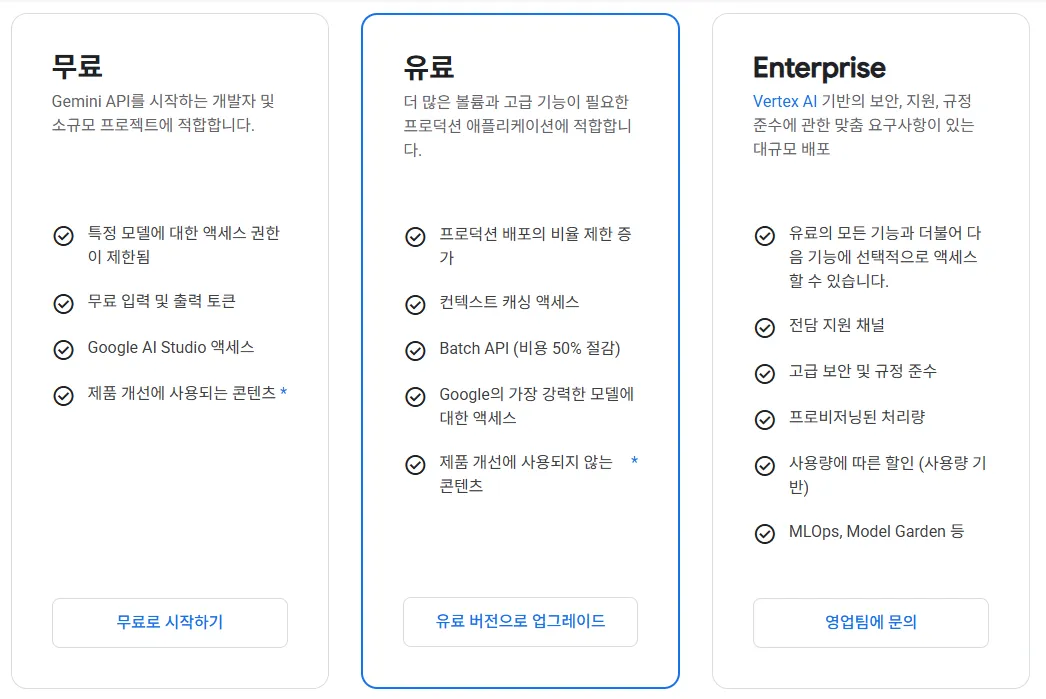This screenshot has height=699, width=1046.
Task: Click the checkmark beside "프로비저닝된 처리량"
Action: (x=762, y=417)
